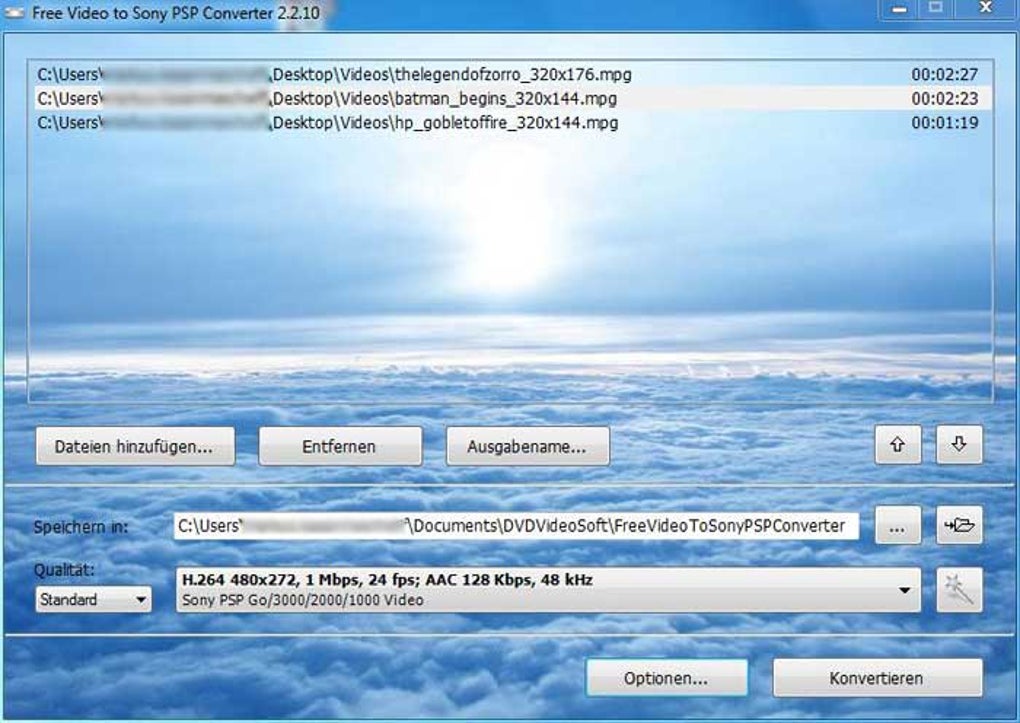Minimize the converter window
The width and height of the screenshot is (1020, 723).
[x=900, y=9]
